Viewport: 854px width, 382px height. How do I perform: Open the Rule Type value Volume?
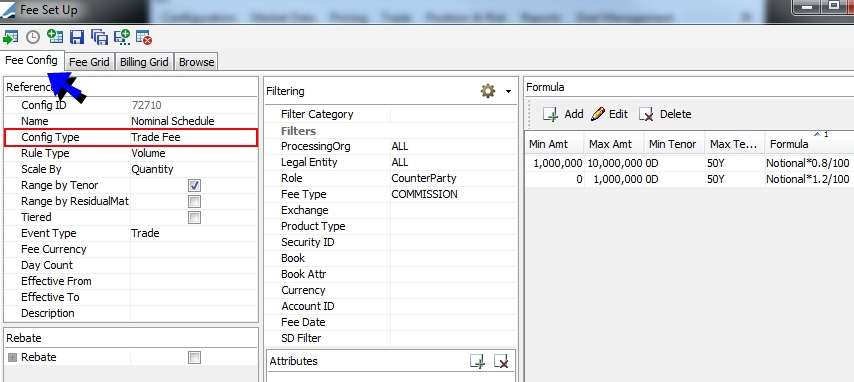193,154
